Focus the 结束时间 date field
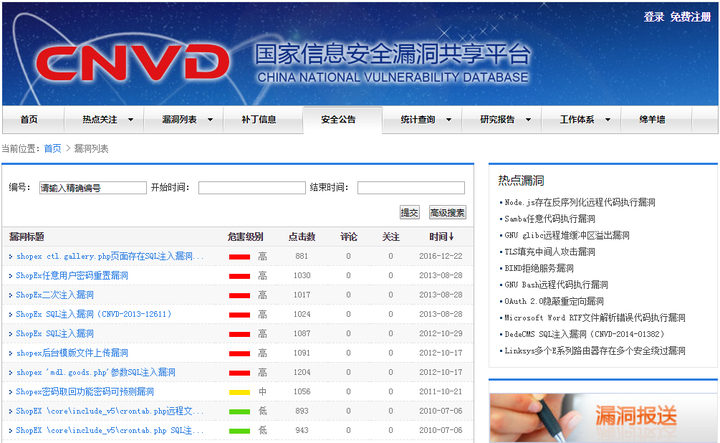720x443 pixels. click(411, 188)
